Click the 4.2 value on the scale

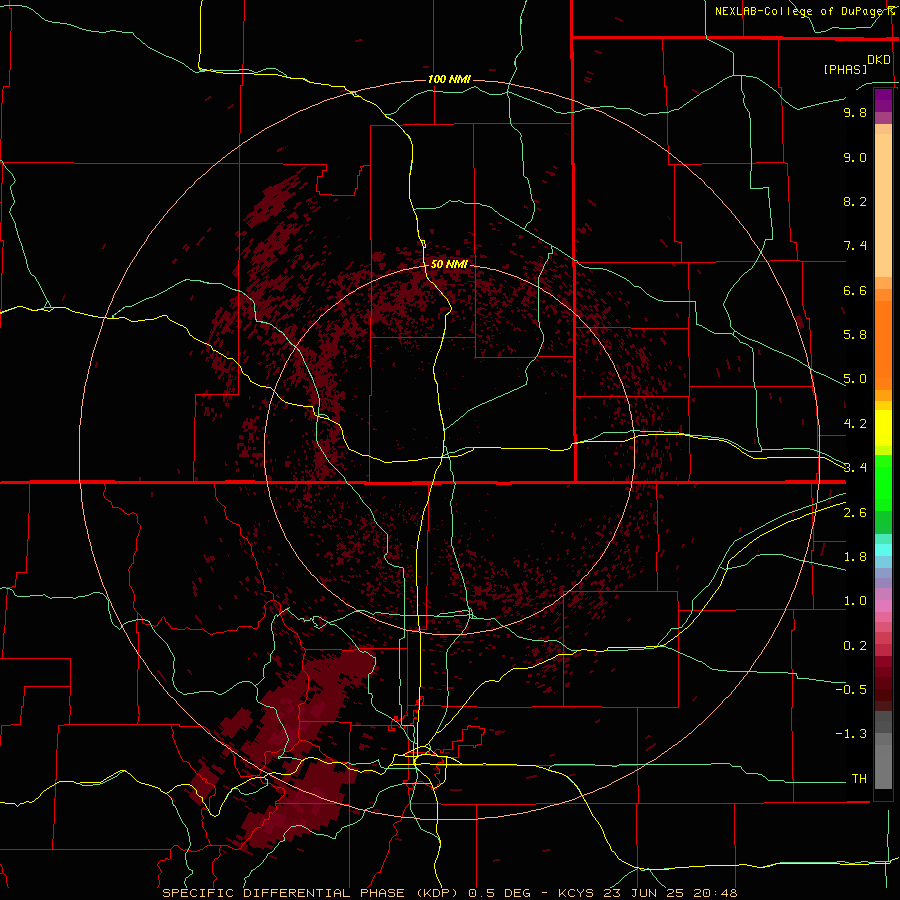click(855, 424)
